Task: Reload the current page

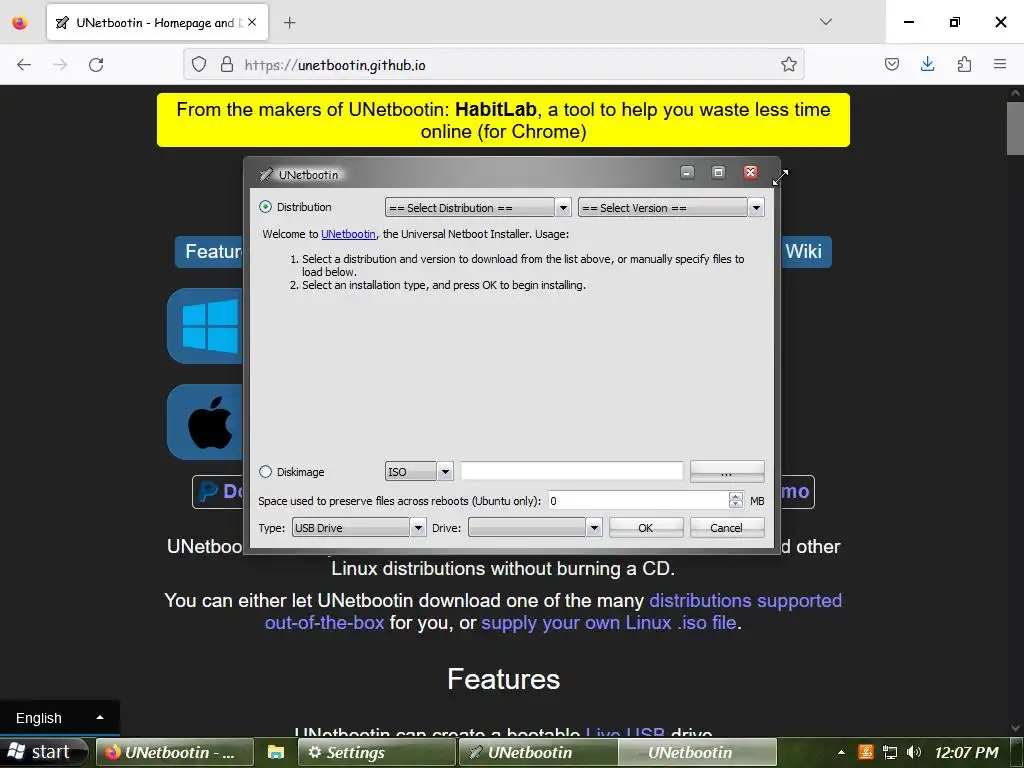Action: 96,65
